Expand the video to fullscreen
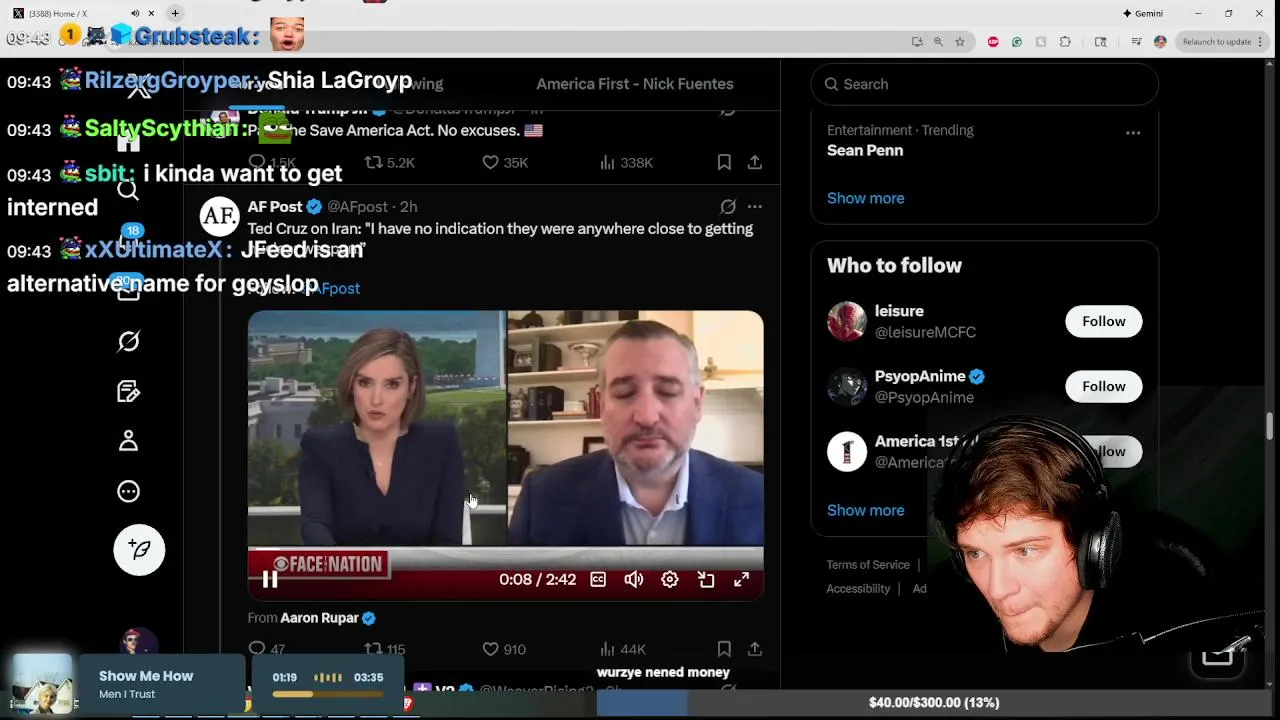This screenshot has width=1280, height=720. pyautogui.click(x=742, y=579)
